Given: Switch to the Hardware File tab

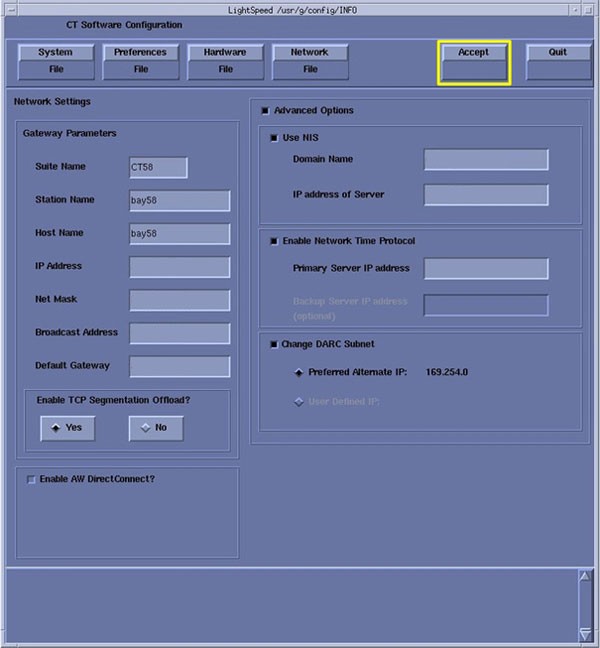Looking at the screenshot, I should (x=225, y=61).
